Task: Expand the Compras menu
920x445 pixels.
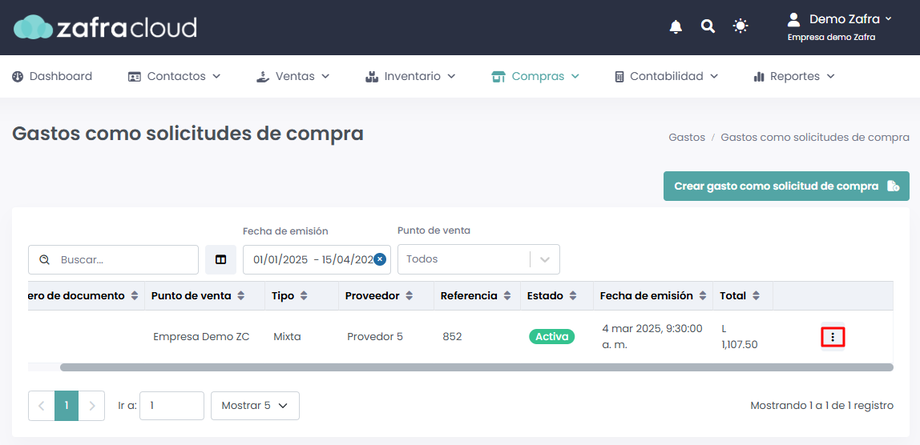Action: tap(535, 76)
